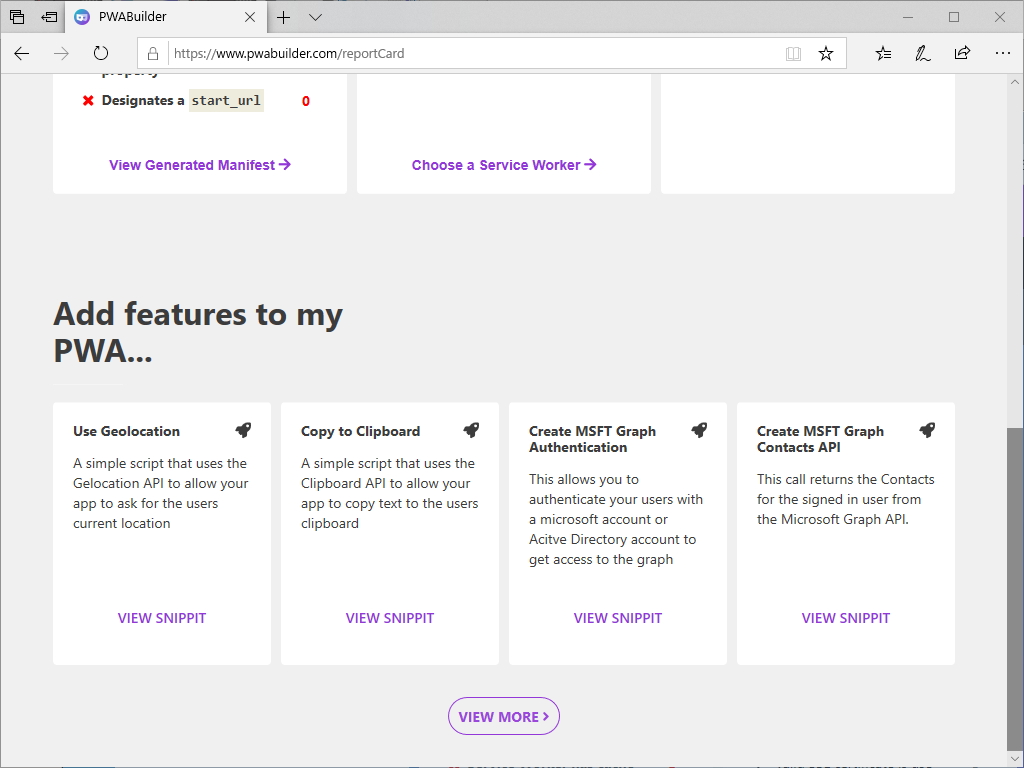Follow the View Generated Manifest link
This screenshot has height=768, width=1024.
[199, 165]
